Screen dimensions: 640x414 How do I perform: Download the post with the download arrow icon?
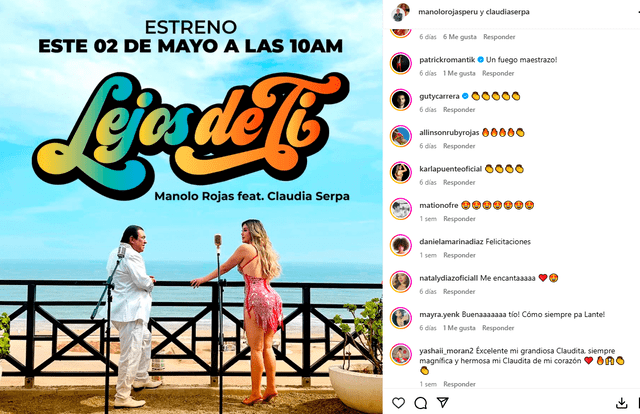[x=621, y=403]
